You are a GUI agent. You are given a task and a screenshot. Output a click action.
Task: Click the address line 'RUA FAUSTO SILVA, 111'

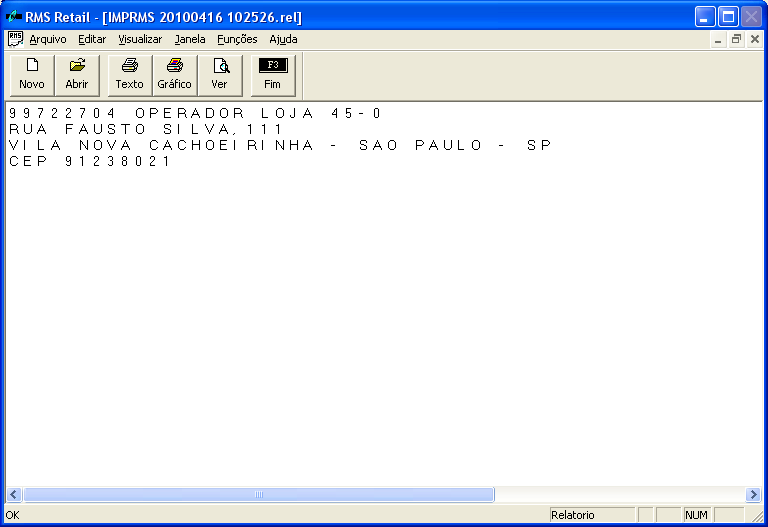point(145,129)
